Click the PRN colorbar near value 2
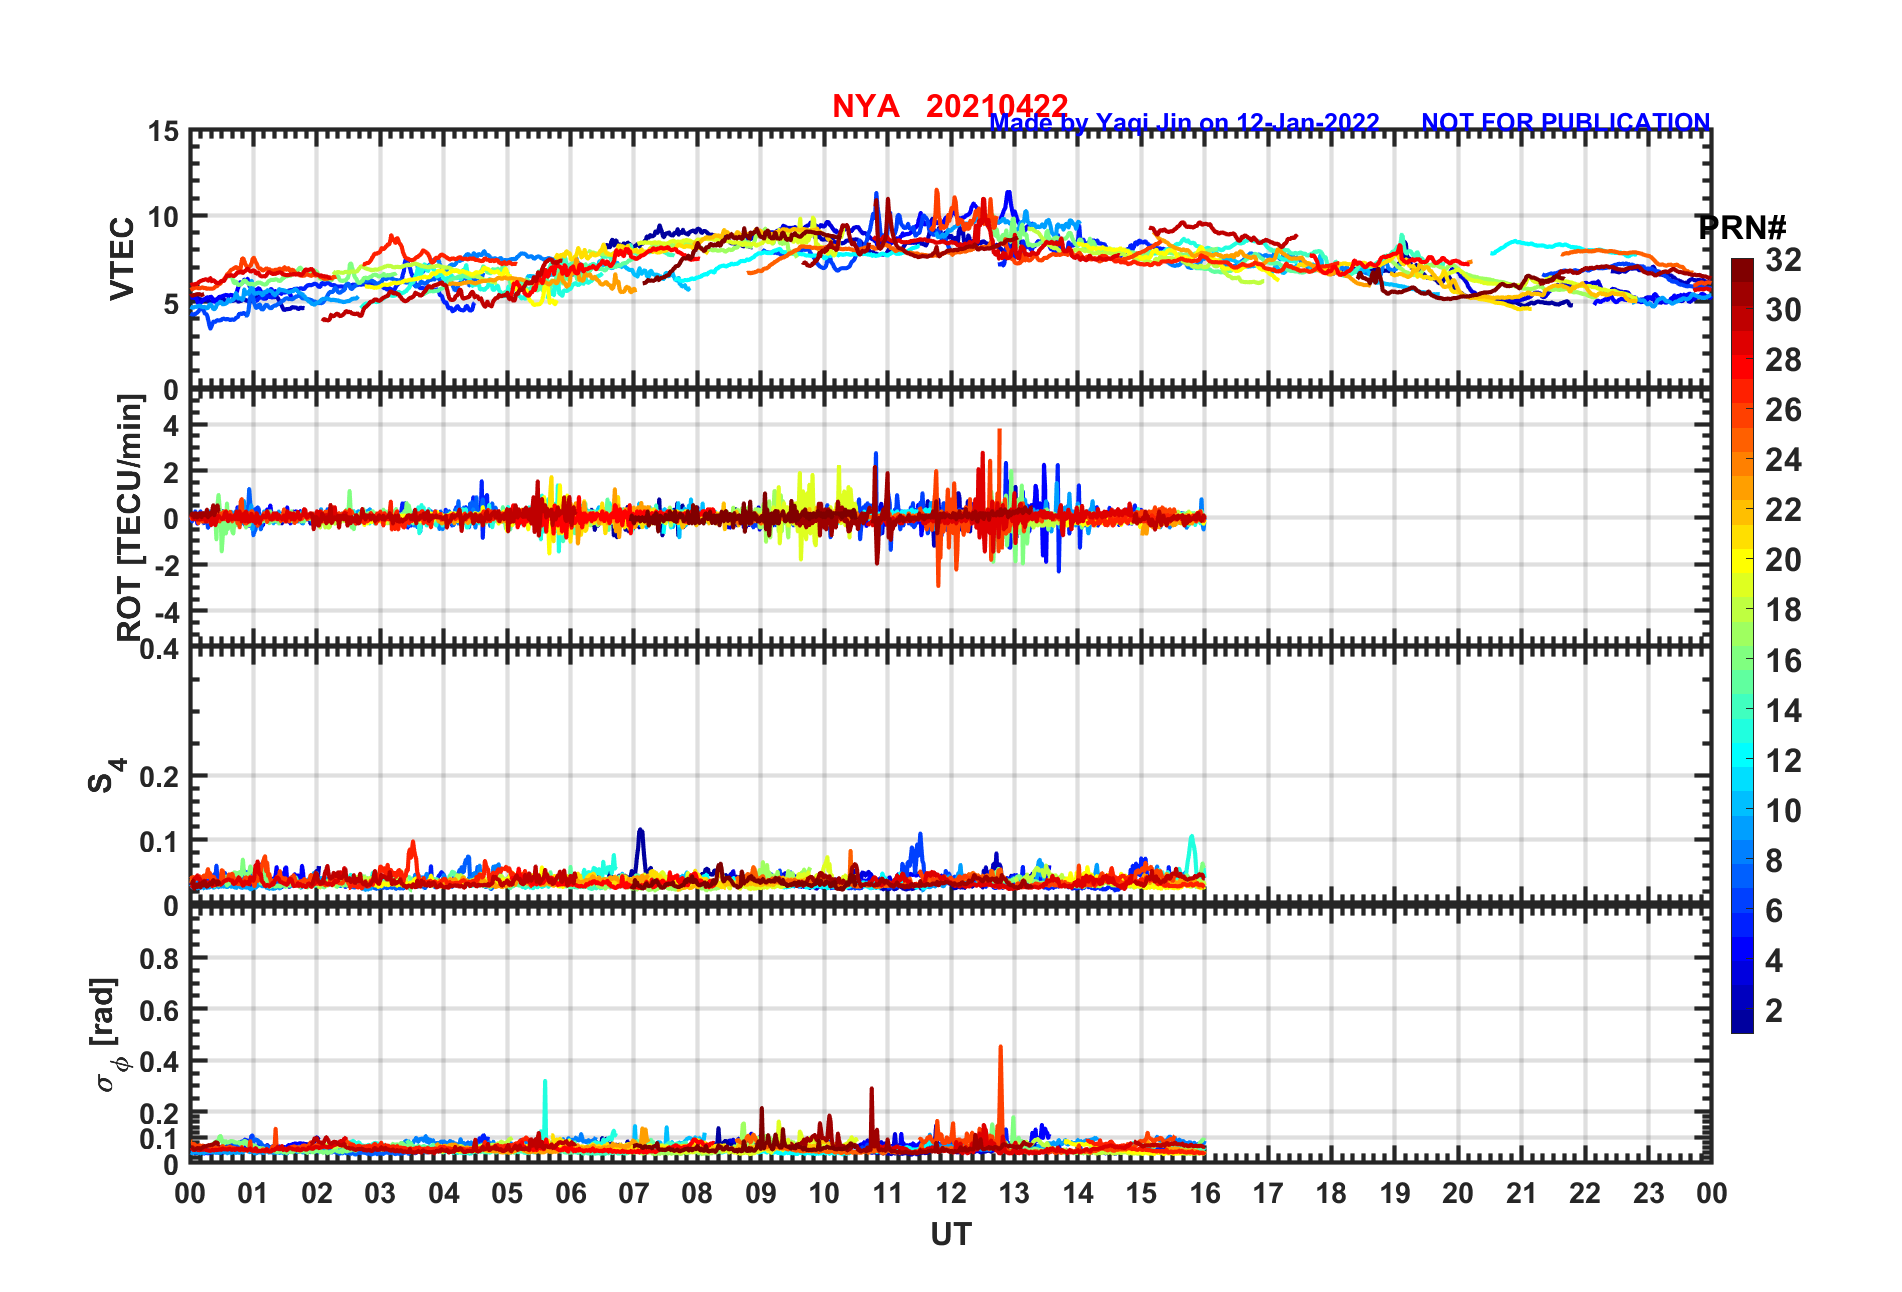This screenshot has width=1902, height=1292. click(1742, 1010)
